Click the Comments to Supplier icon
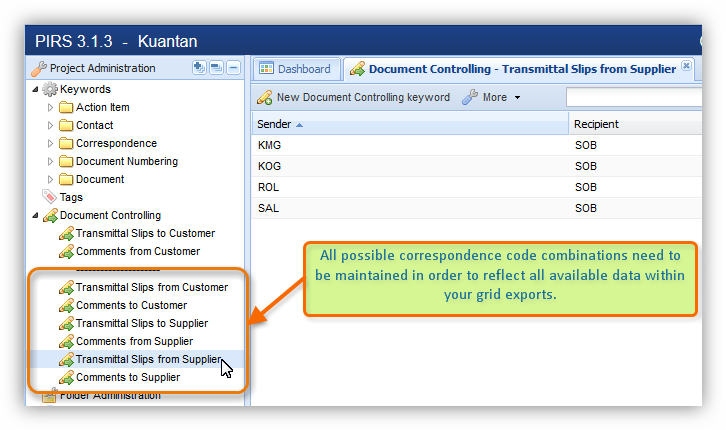Image resolution: width=726 pixels, height=430 pixels. tap(66, 378)
